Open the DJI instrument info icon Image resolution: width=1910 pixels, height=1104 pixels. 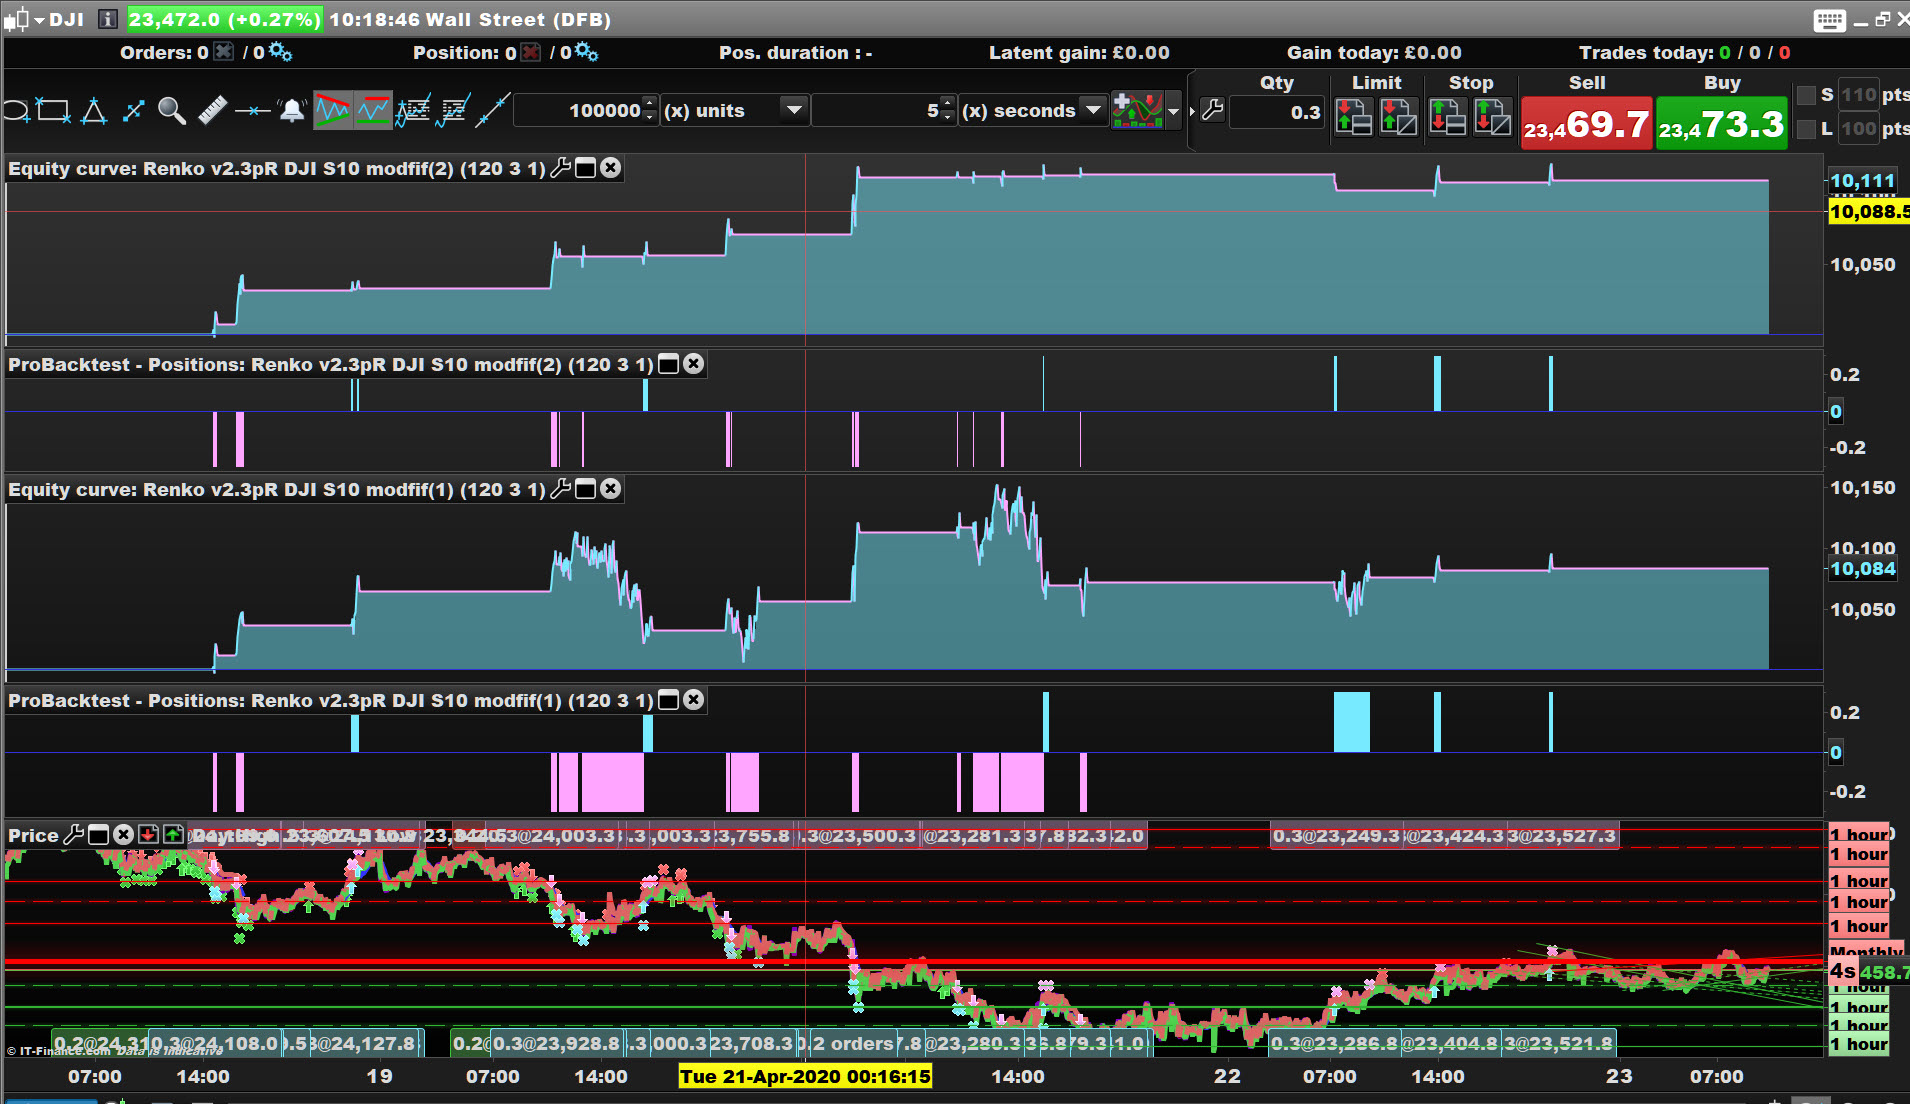tap(108, 19)
